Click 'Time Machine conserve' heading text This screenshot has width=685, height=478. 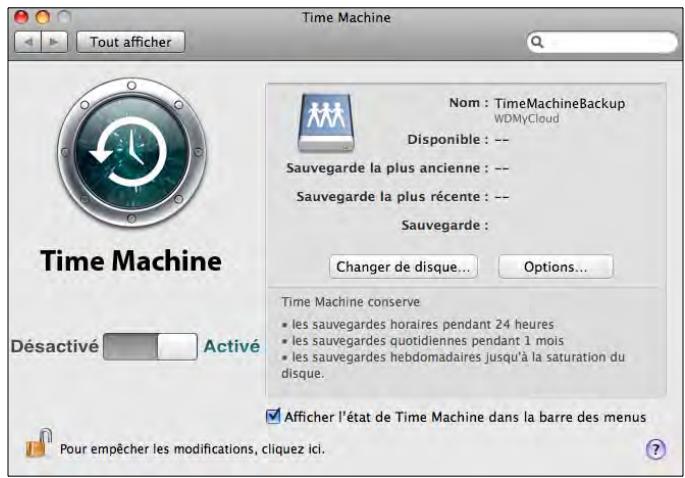[x=351, y=302]
